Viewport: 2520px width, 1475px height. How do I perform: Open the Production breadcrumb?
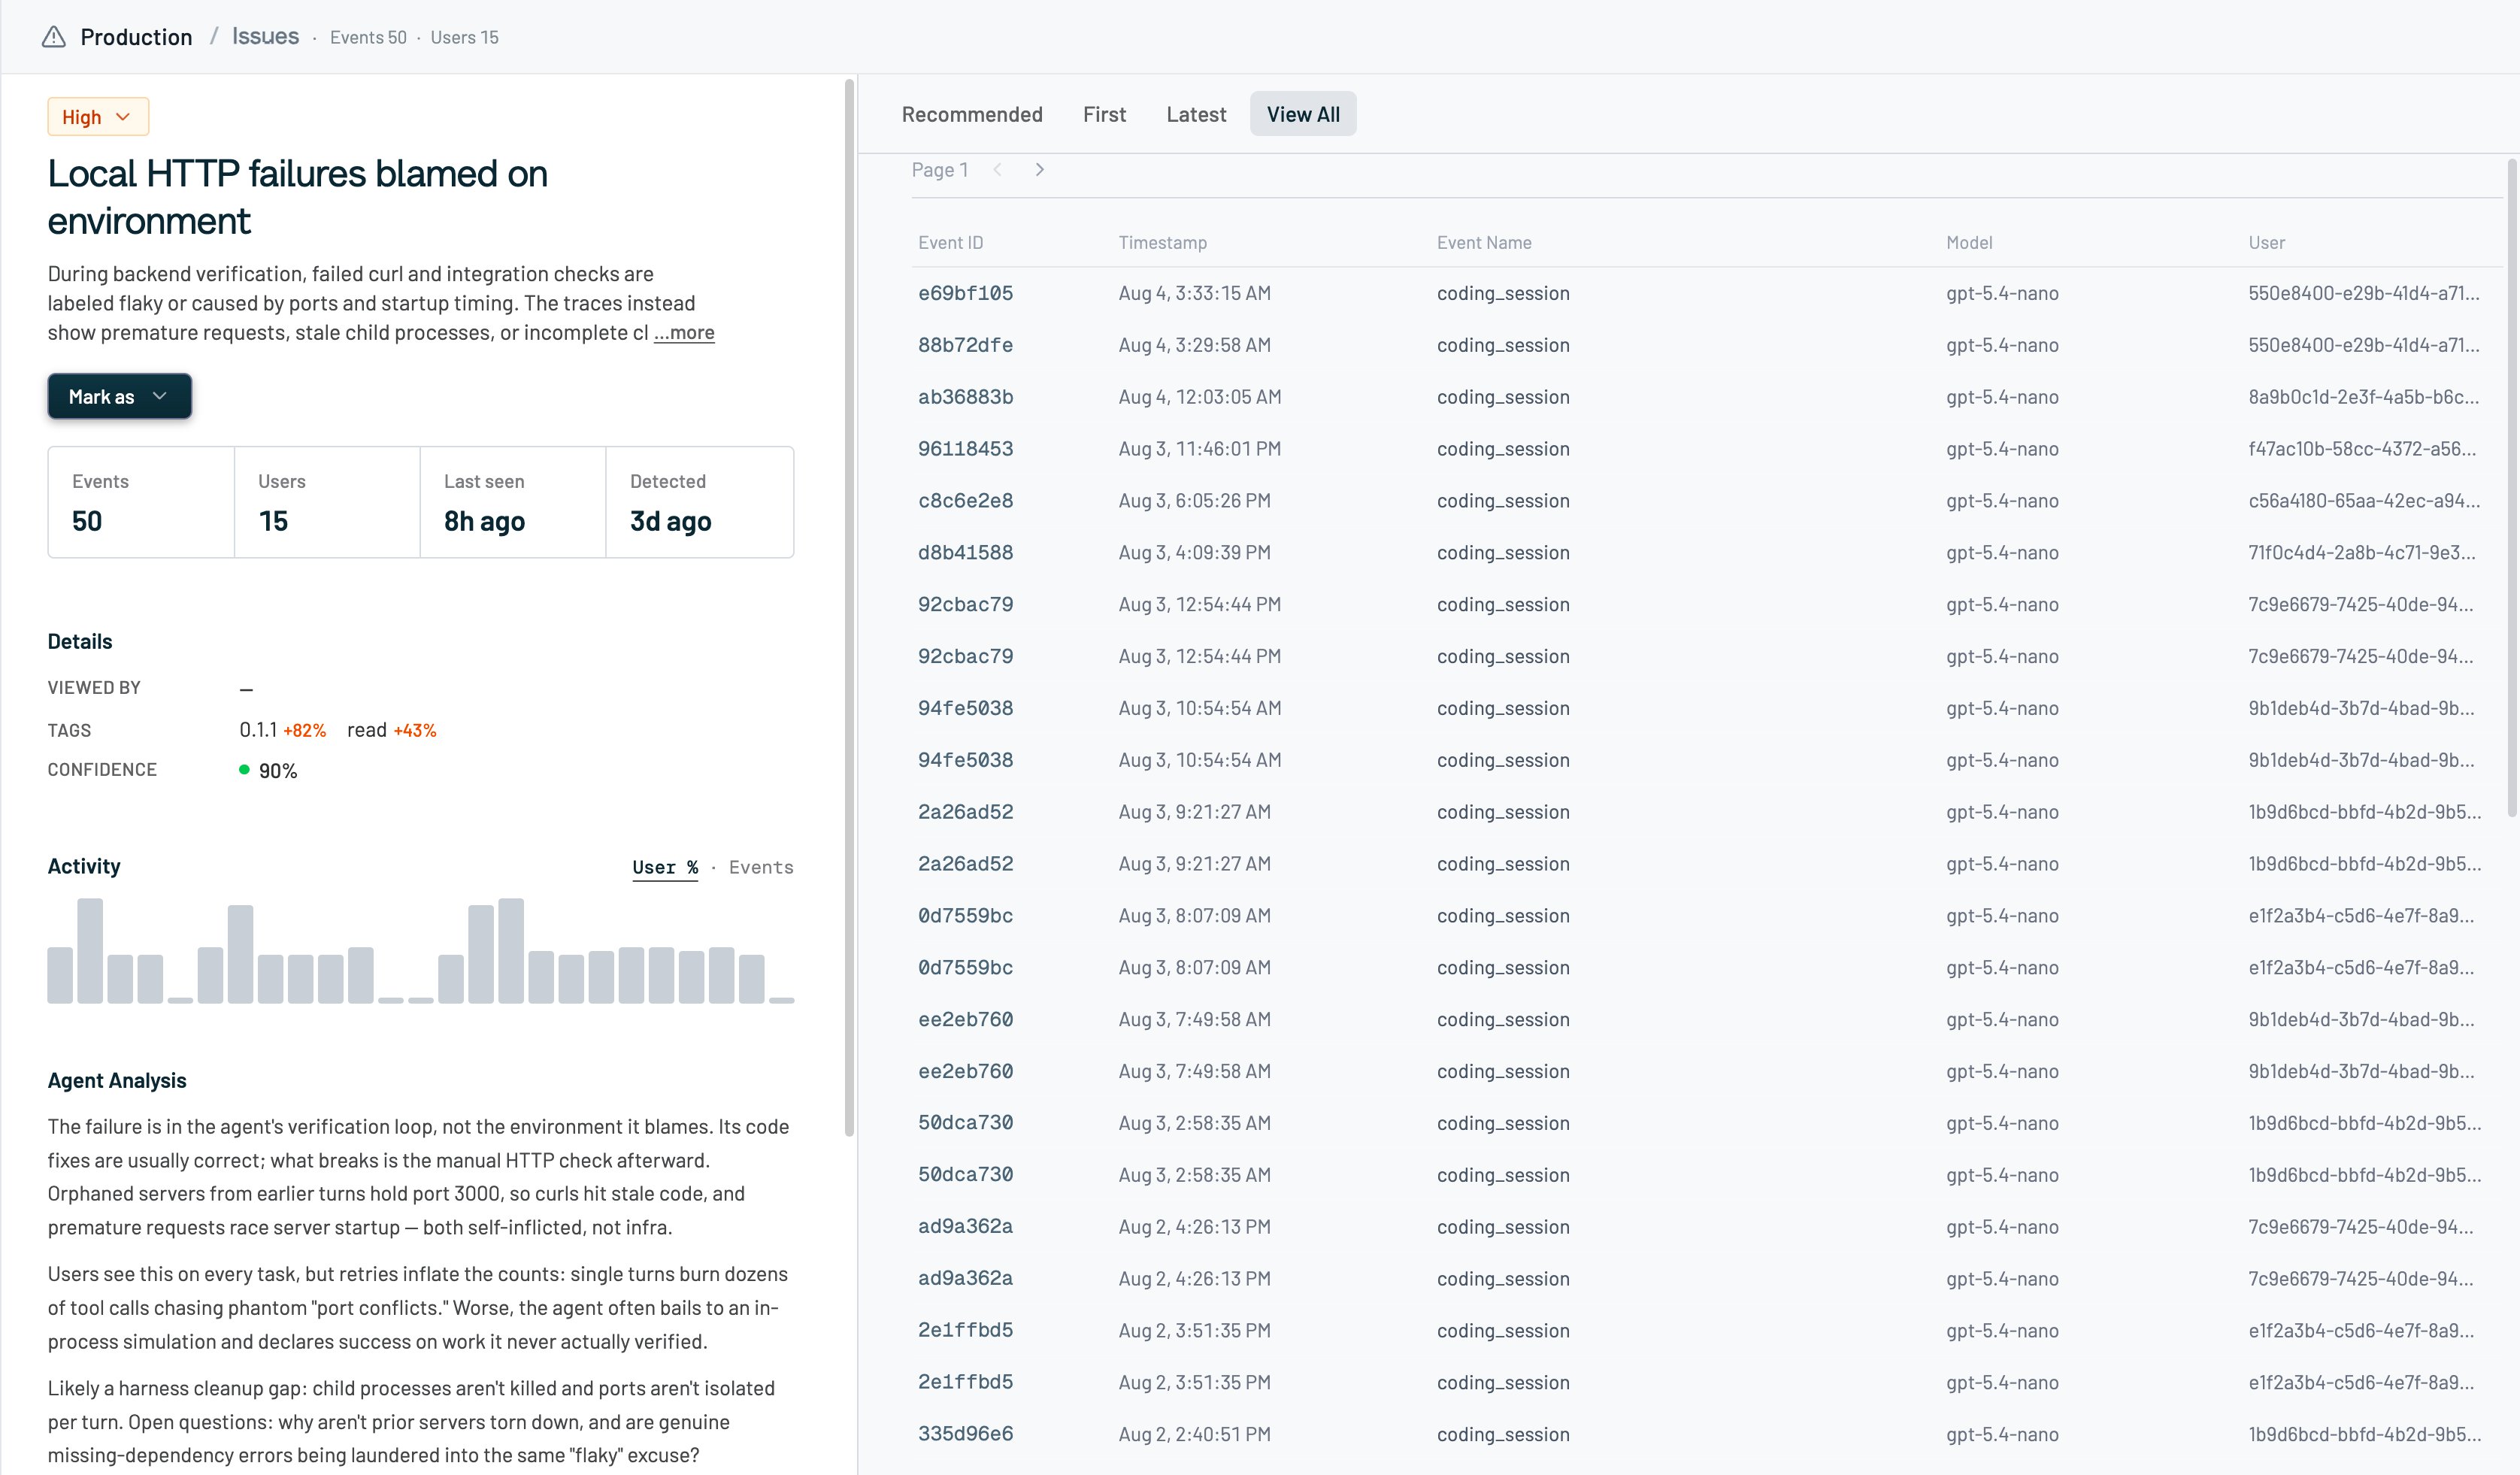136,37
